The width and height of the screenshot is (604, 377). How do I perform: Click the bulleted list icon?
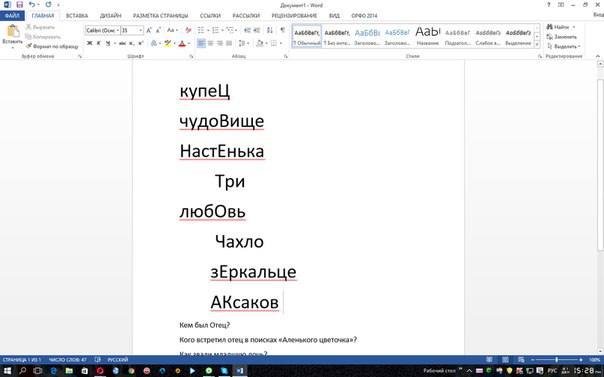tap(201, 30)
